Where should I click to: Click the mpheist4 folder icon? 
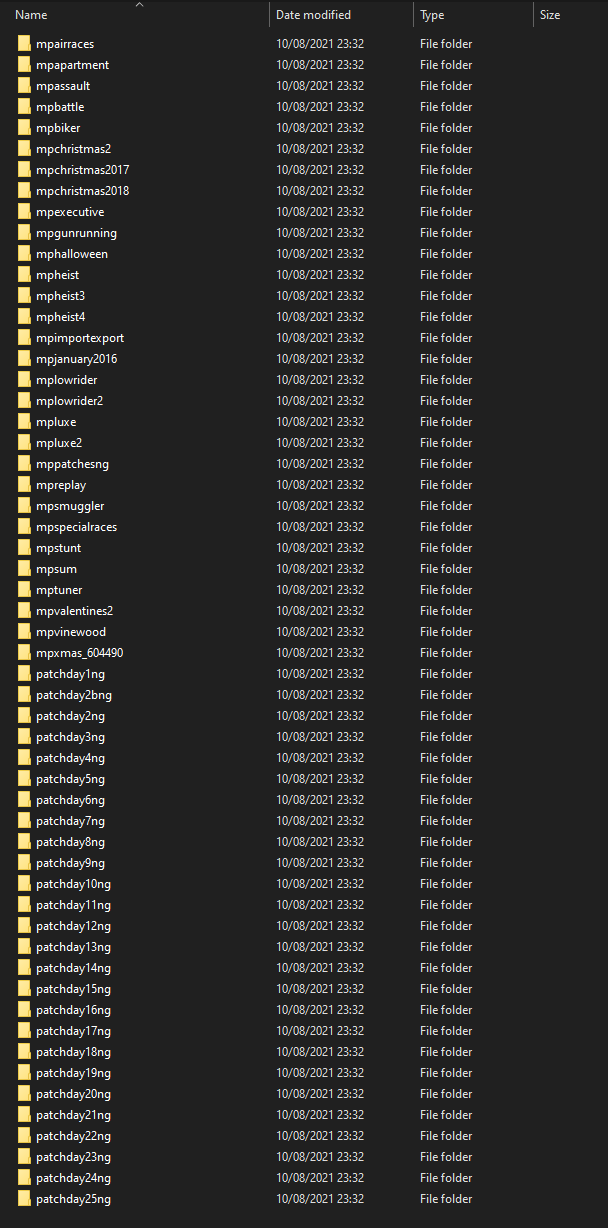pyautogui.click(x=25, y=317)
